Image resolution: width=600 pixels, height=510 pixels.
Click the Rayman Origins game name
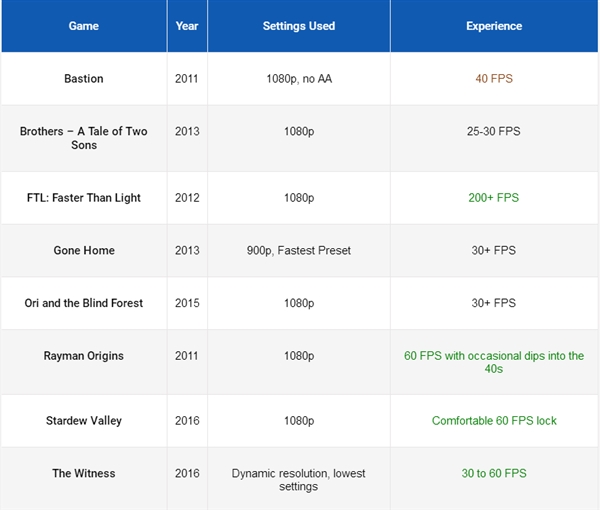click(84, 356)
